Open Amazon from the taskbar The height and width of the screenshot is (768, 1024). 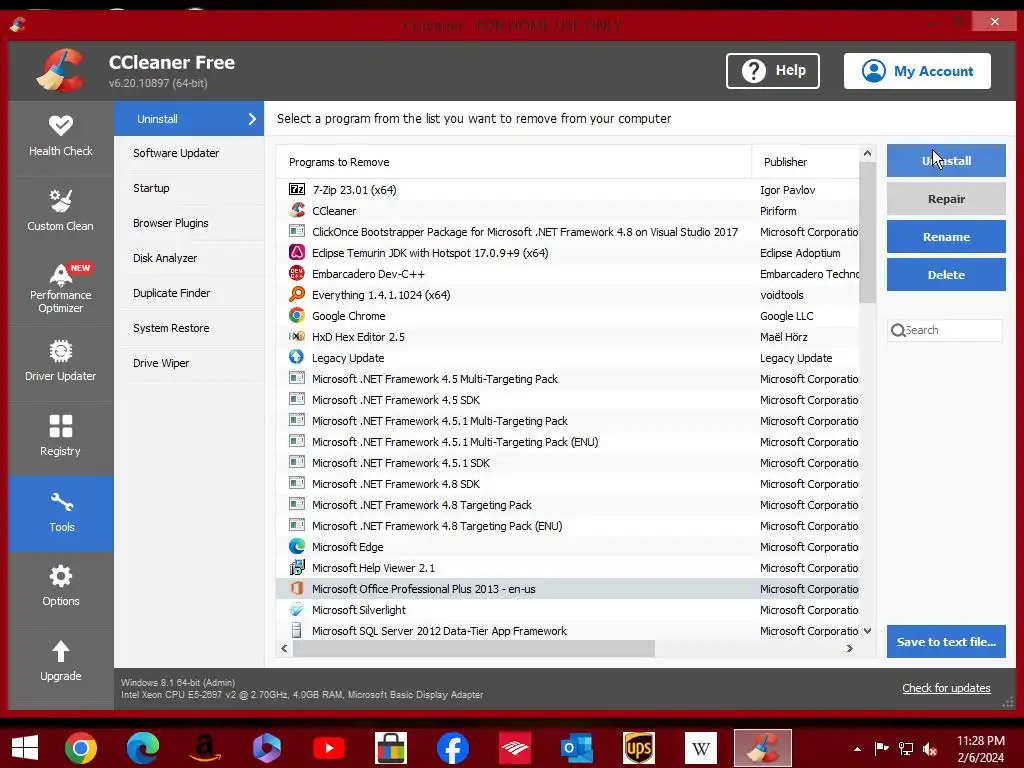[x=205, y=748]
